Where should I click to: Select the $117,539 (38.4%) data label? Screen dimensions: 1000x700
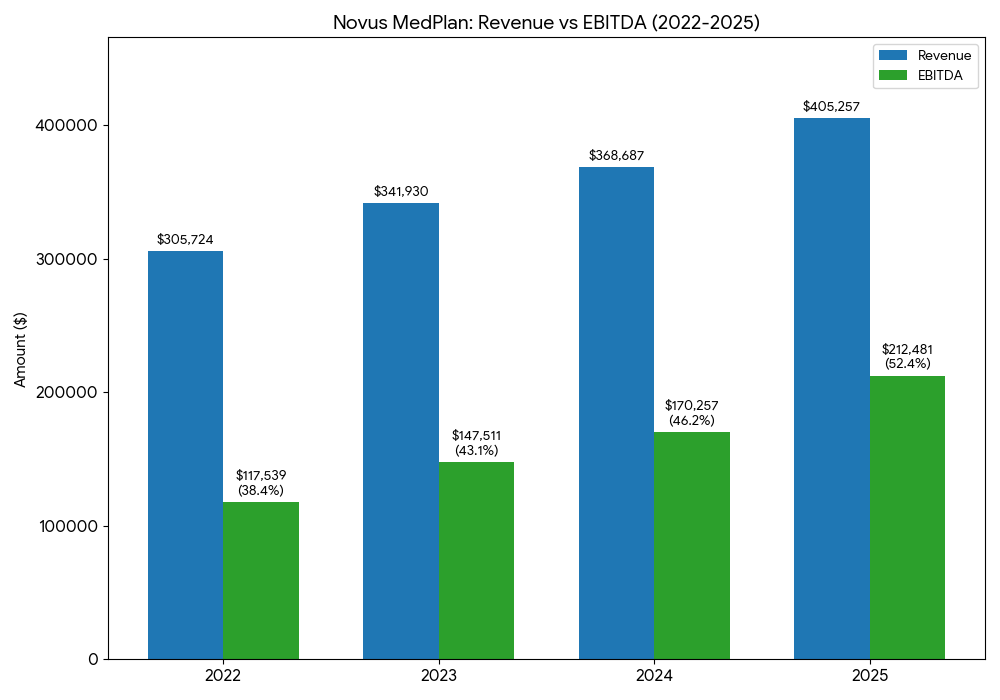261,483
